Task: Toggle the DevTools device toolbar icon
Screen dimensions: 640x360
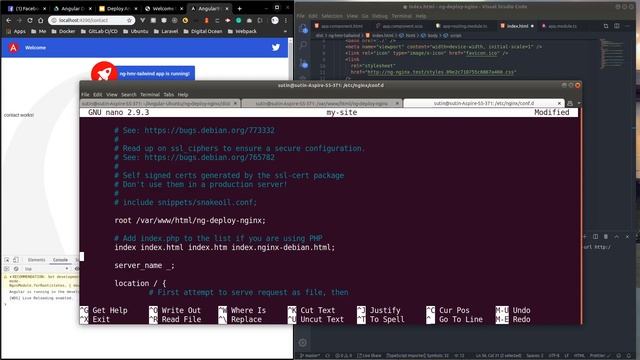Action: (x=16, y=260)
